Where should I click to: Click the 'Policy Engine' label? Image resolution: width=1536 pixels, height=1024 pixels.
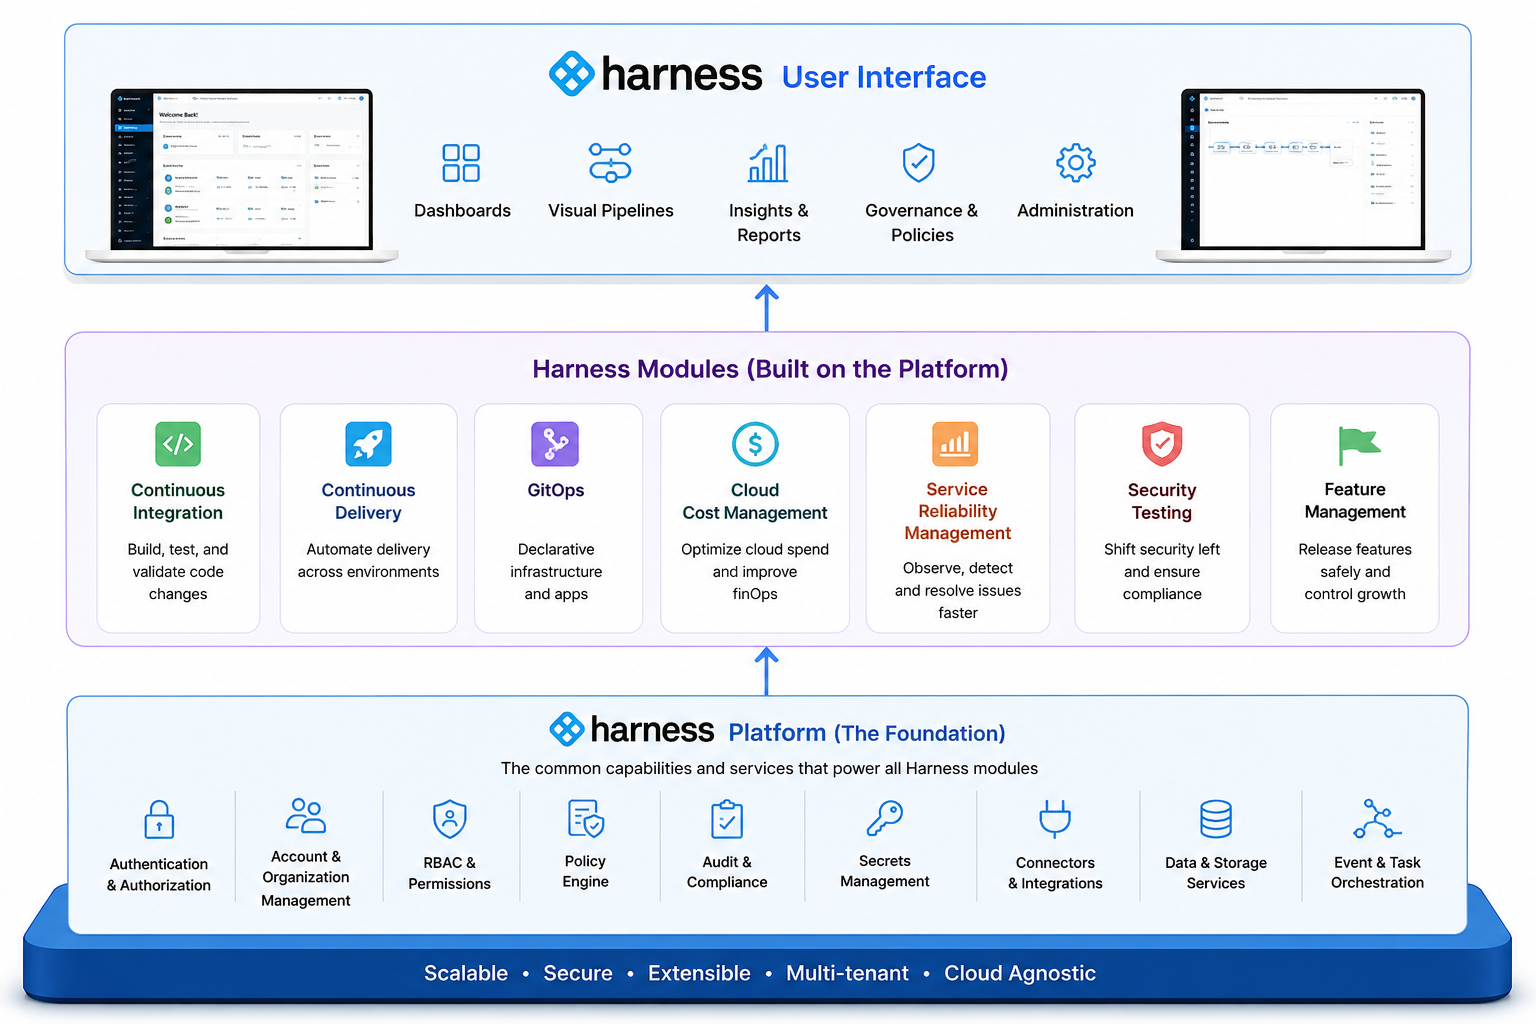pos(586,871)
